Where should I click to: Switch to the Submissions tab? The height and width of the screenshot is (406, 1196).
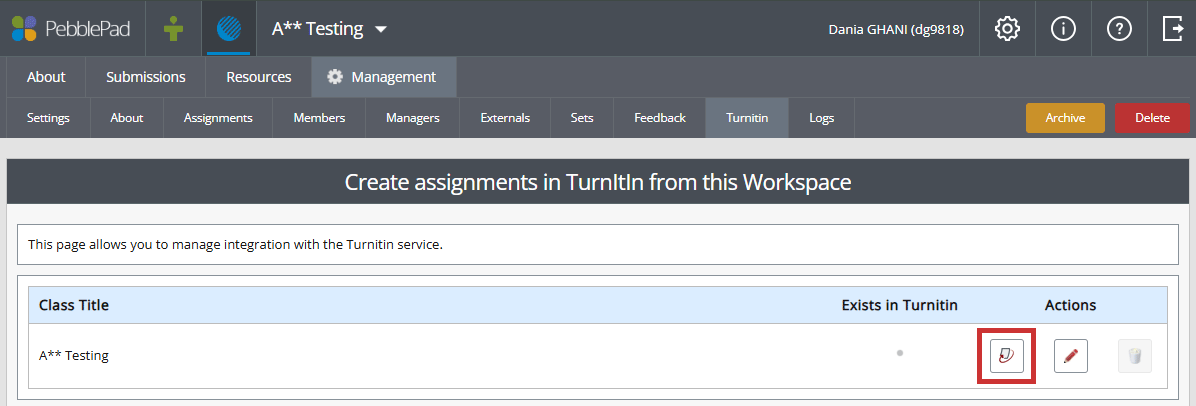(x=146, y=77)
